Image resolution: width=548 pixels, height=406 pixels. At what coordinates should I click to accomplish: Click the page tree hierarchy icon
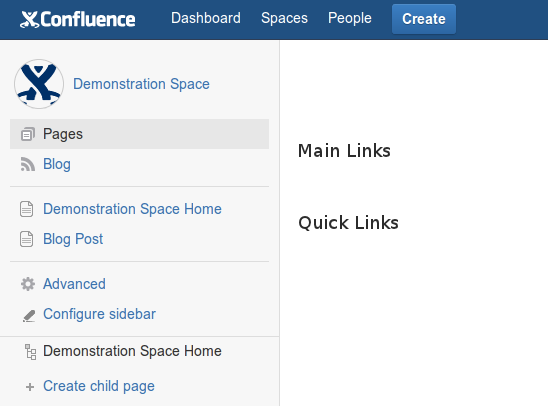(30, 352)
